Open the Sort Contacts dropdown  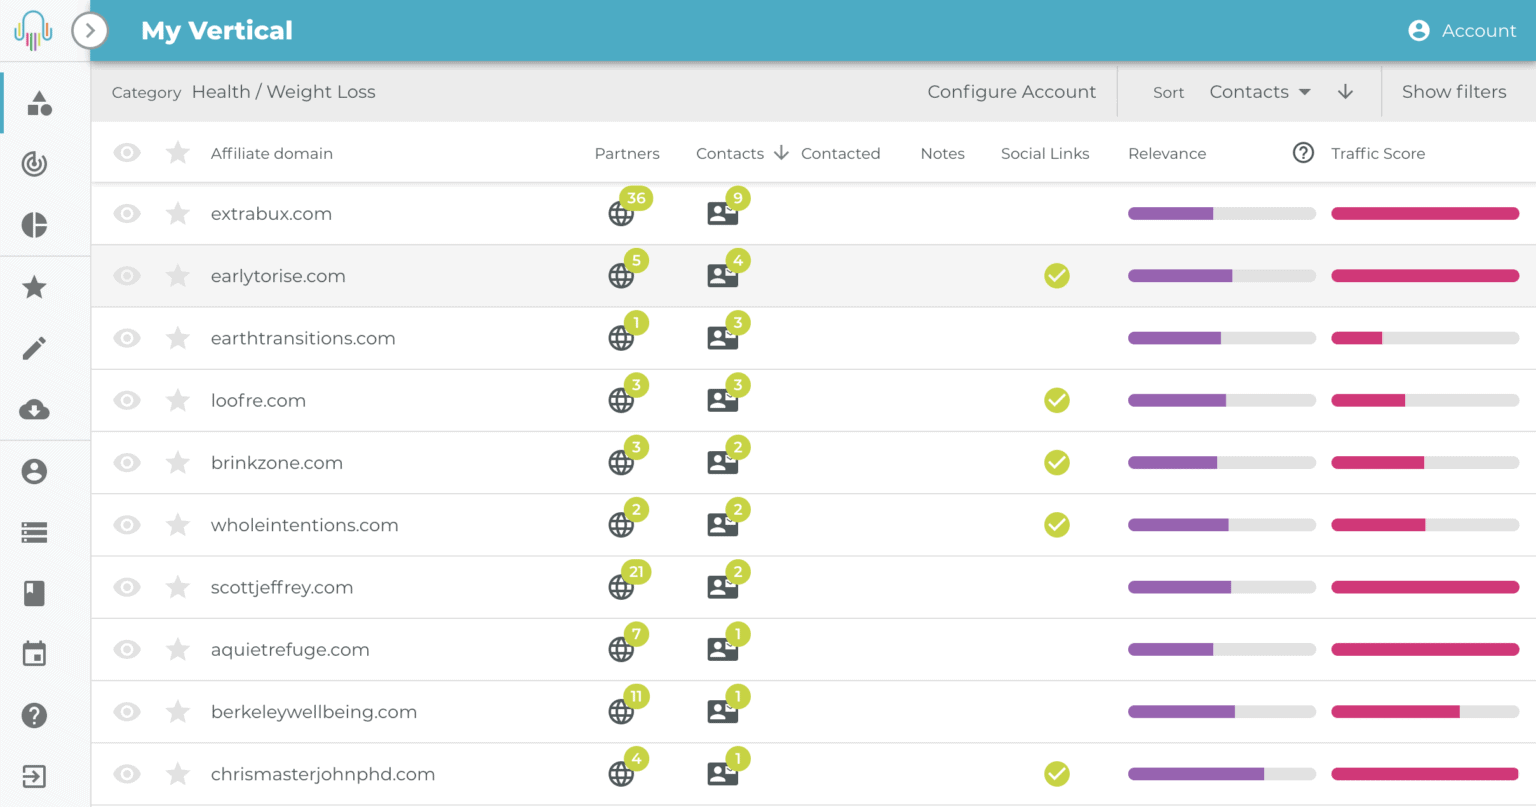click(x=1260, y=92)
